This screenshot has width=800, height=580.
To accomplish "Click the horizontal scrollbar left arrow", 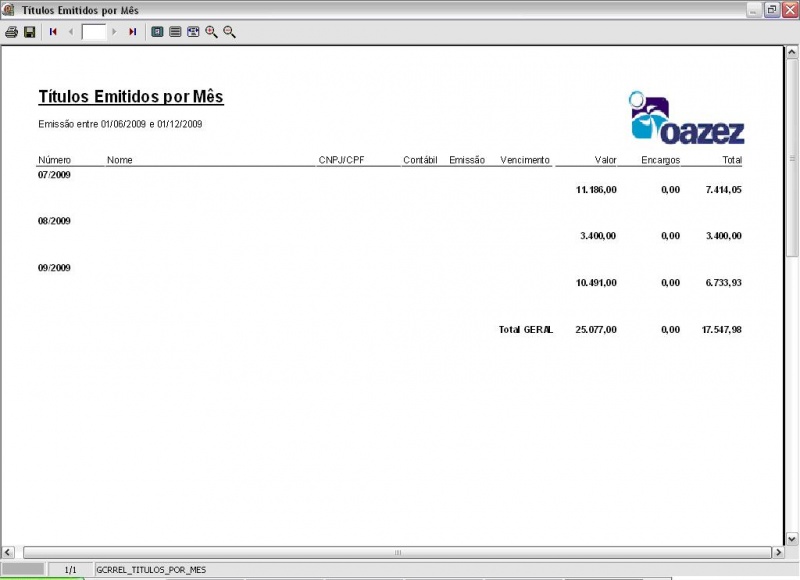I will coord(8,552).
